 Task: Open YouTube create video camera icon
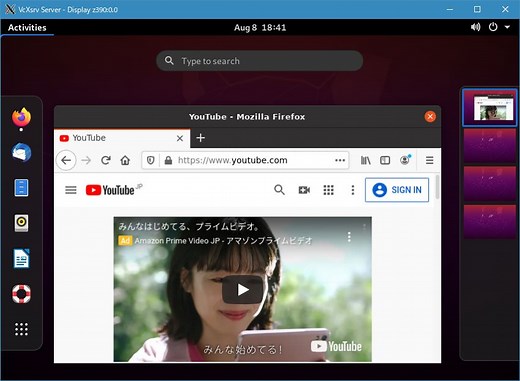tap(304, 190)
